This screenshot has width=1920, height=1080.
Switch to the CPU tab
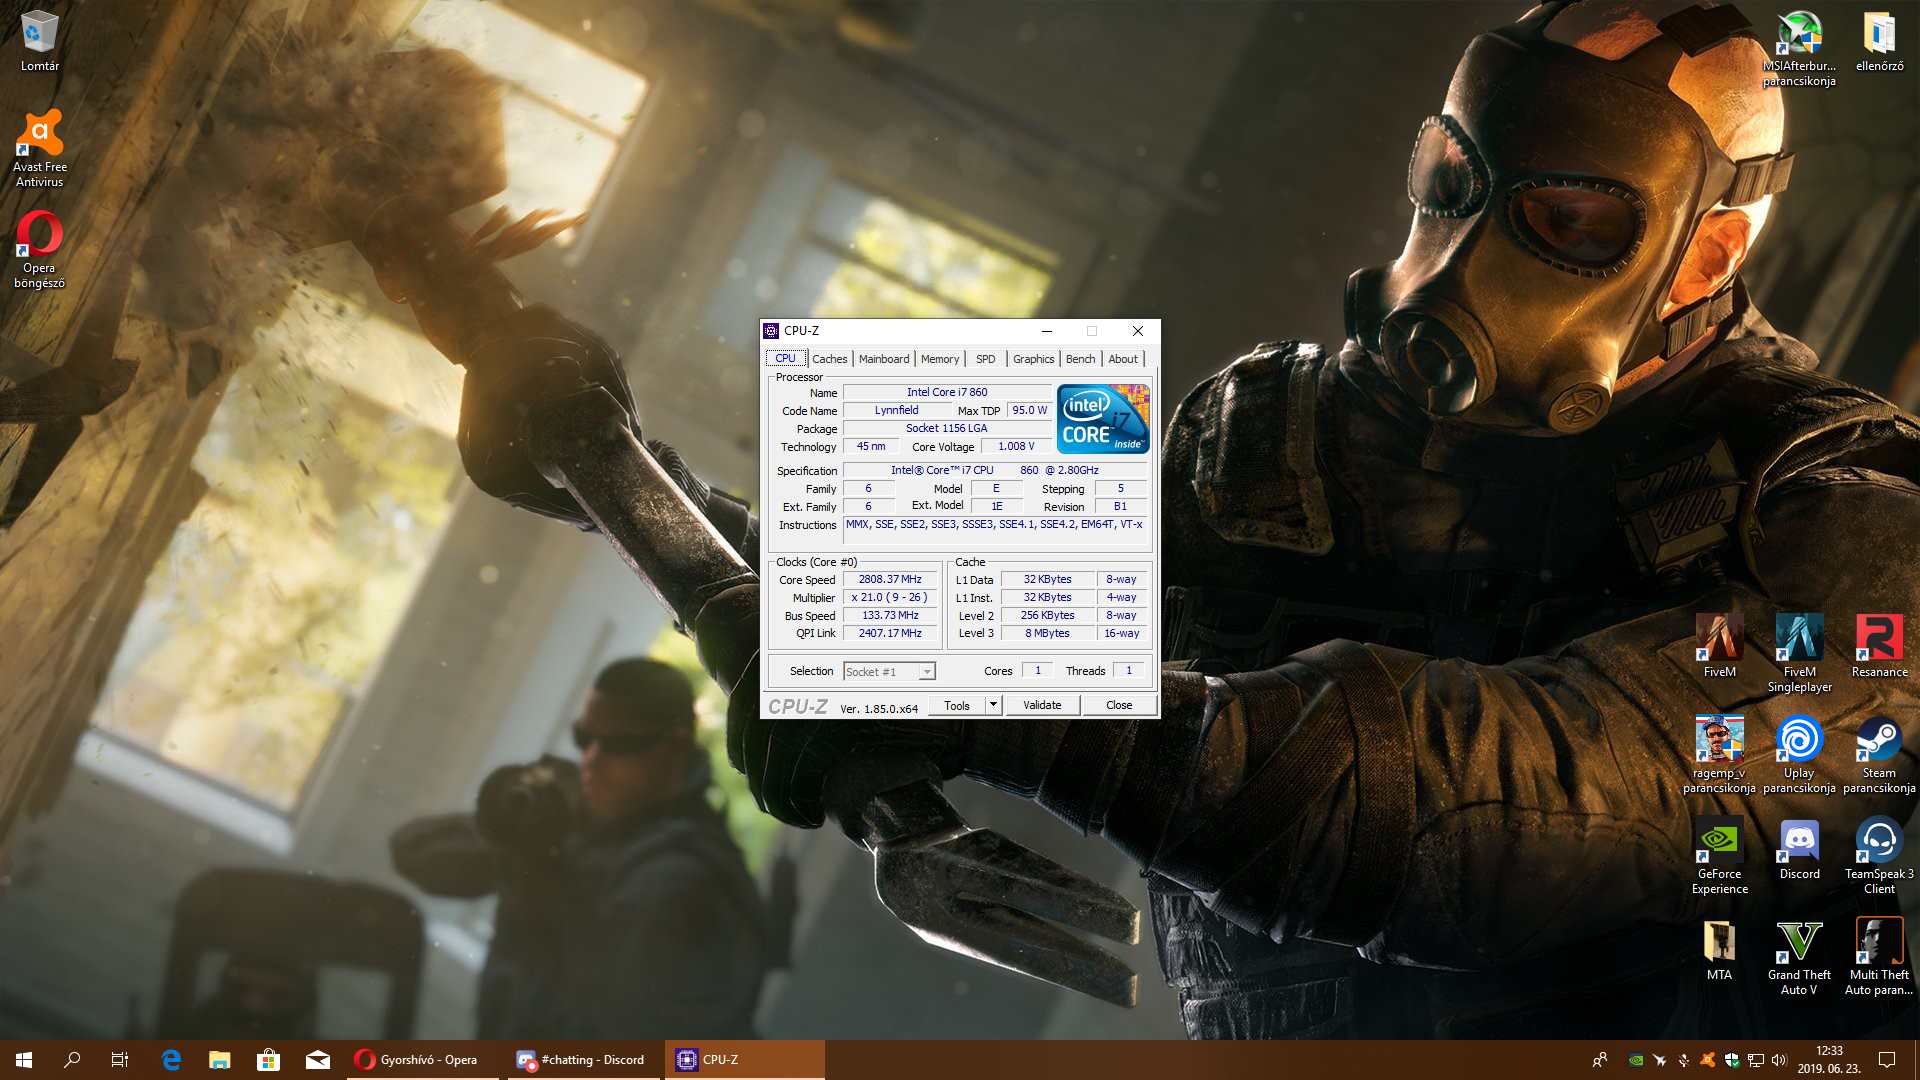[x=785, y=358]
